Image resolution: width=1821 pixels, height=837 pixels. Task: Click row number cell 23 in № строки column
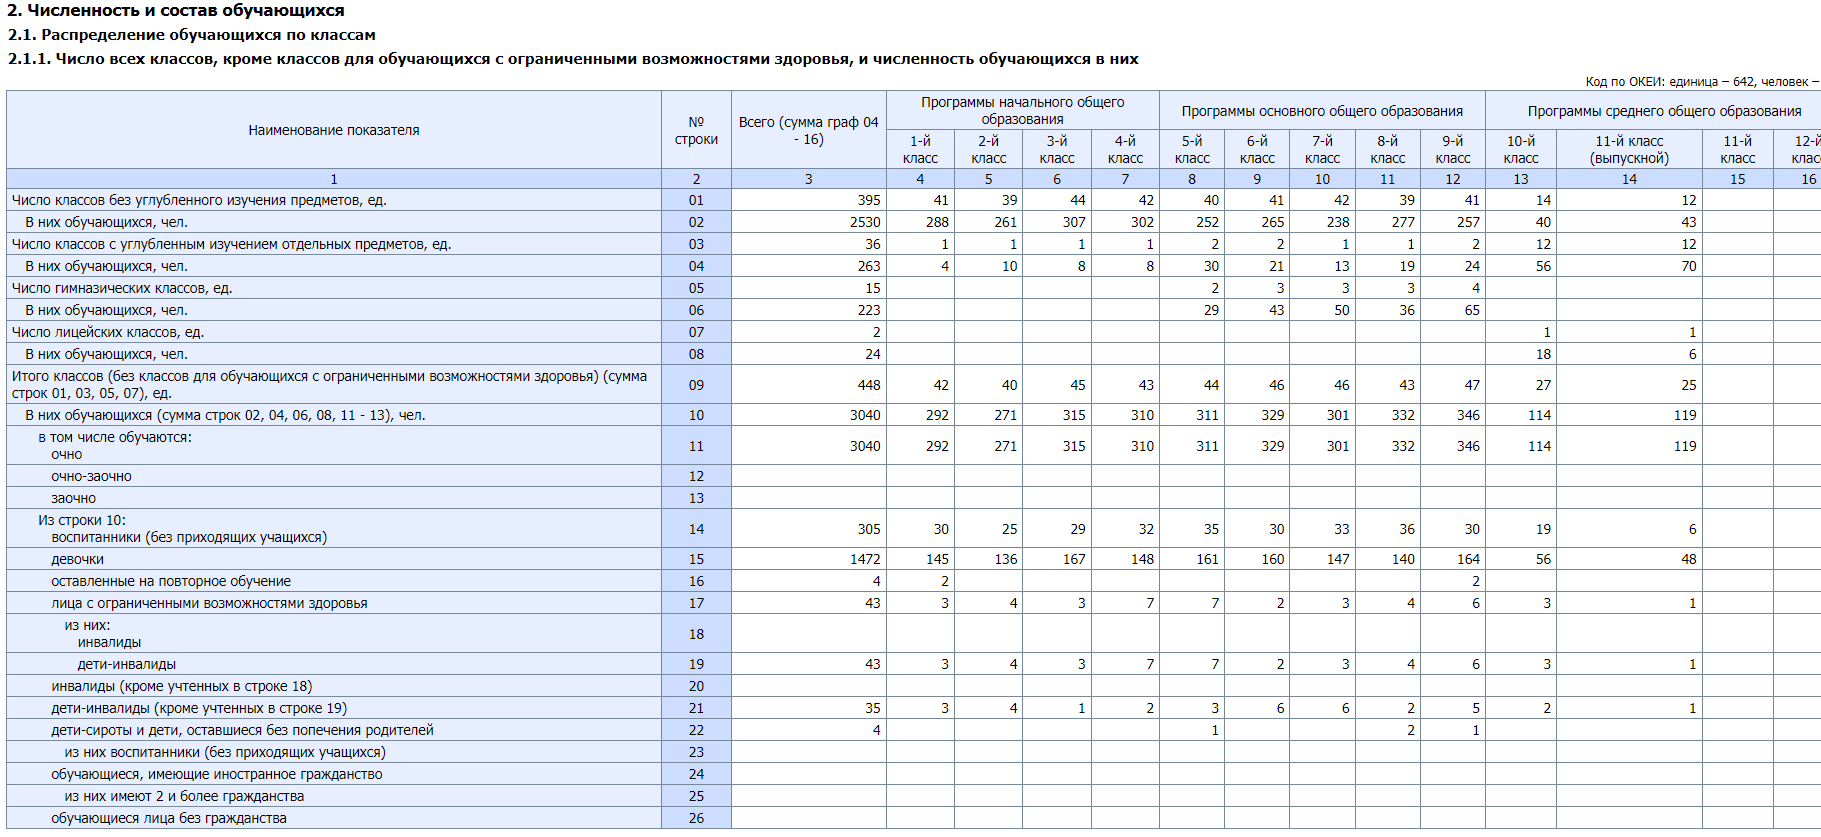[x=696, y=752]
